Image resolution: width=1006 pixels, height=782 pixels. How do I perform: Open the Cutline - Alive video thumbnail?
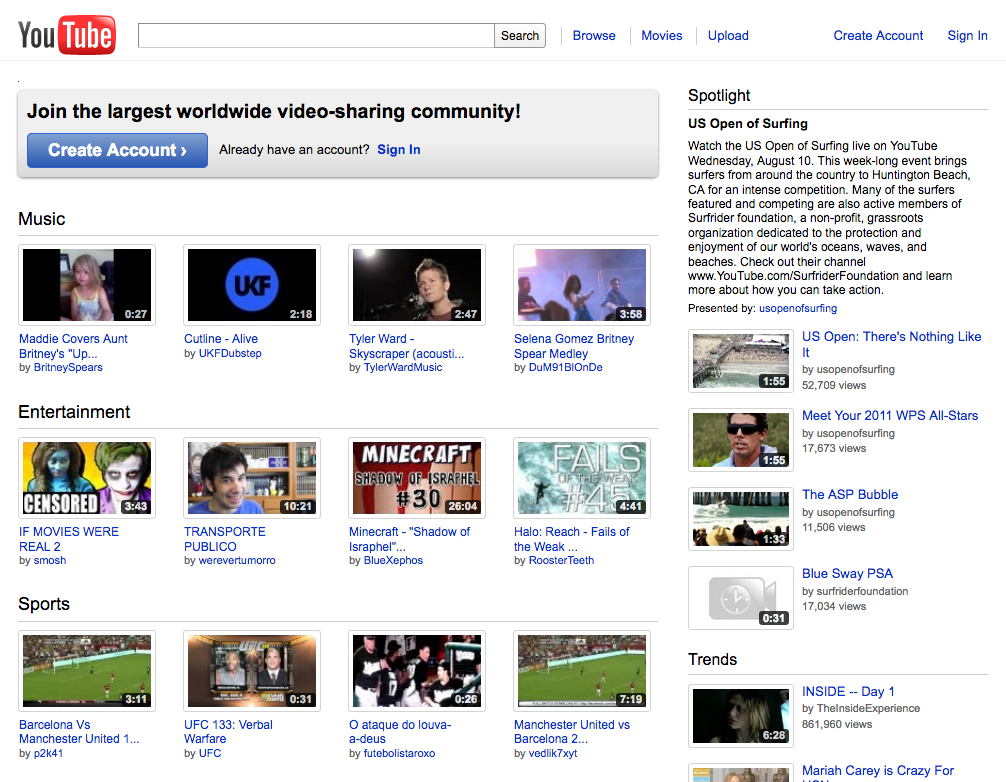(x=251, y=285)
